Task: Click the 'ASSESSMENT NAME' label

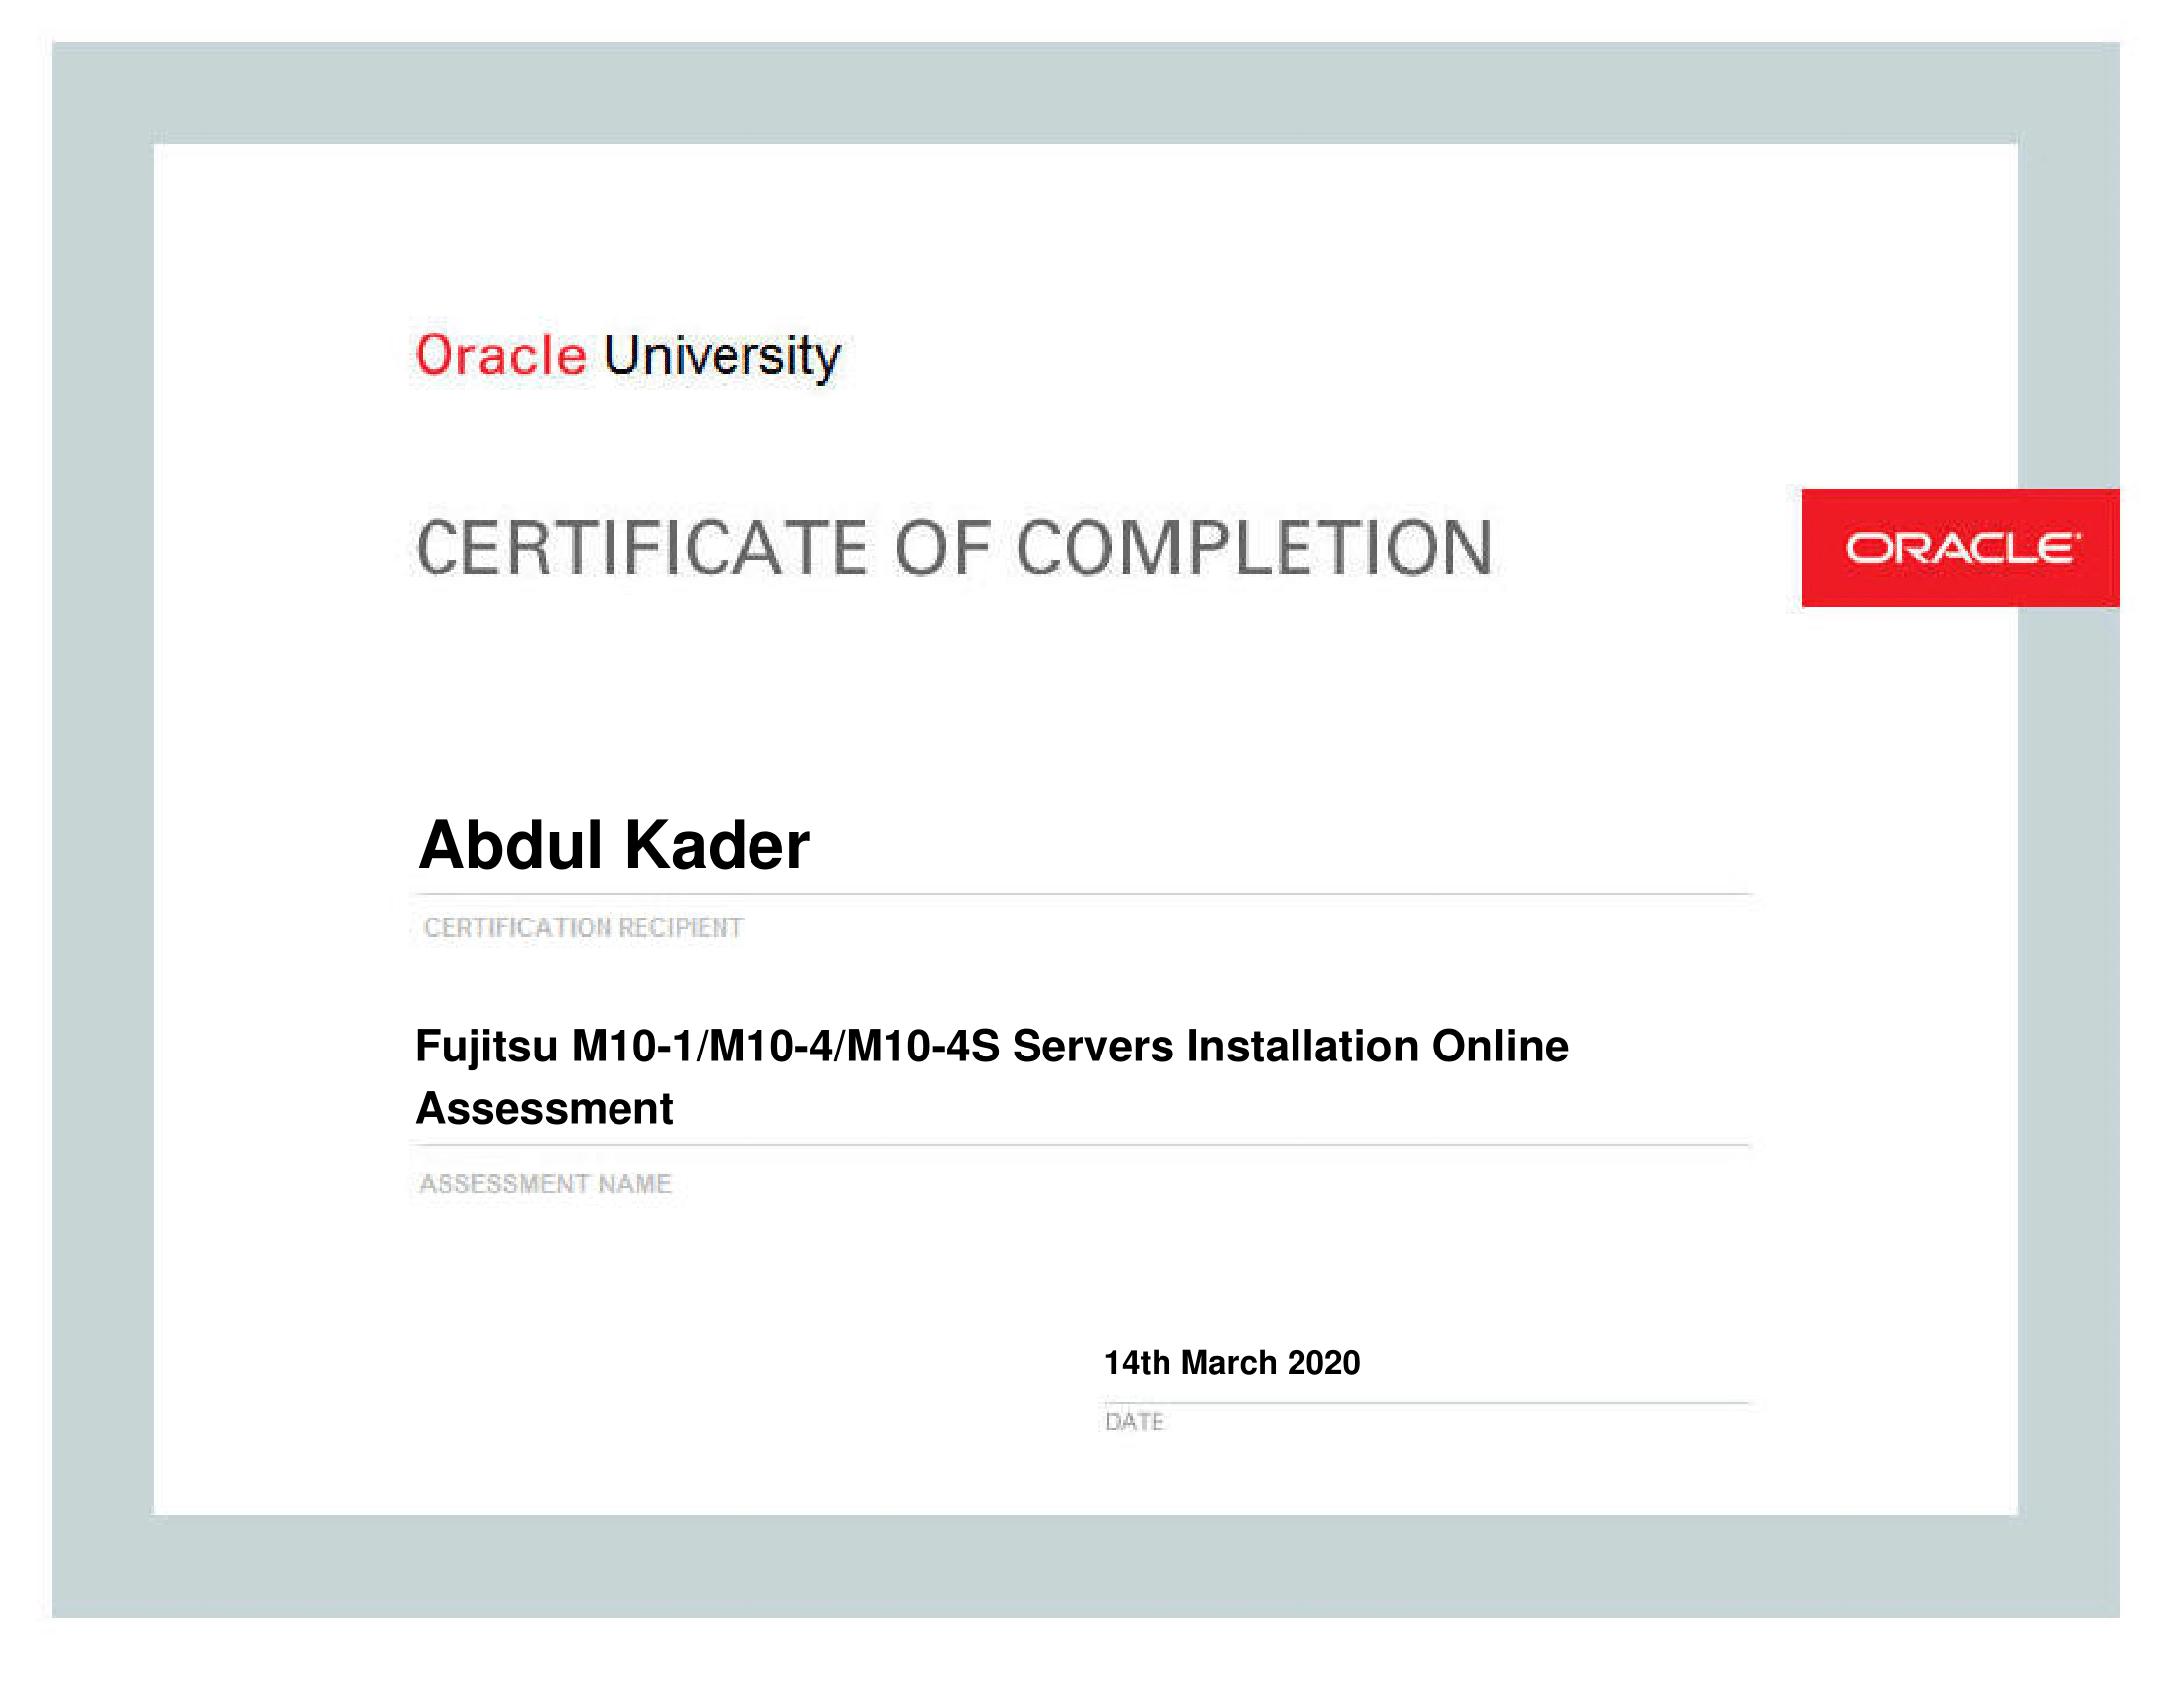Action: pos(545,1183)
